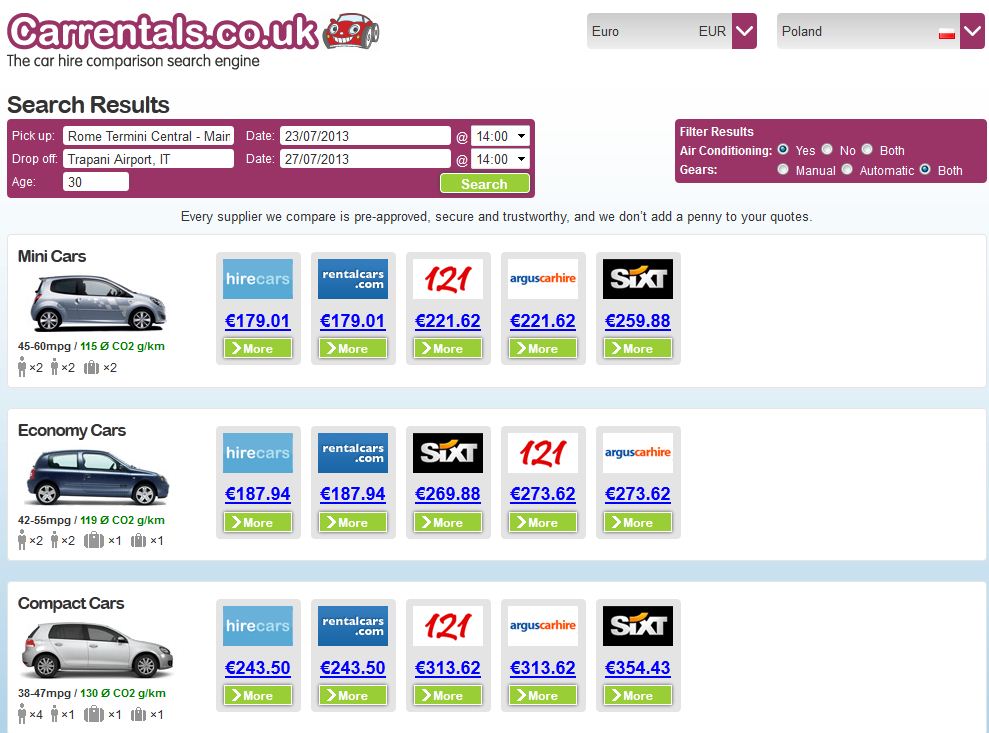Select Automatic gears option

847,169
